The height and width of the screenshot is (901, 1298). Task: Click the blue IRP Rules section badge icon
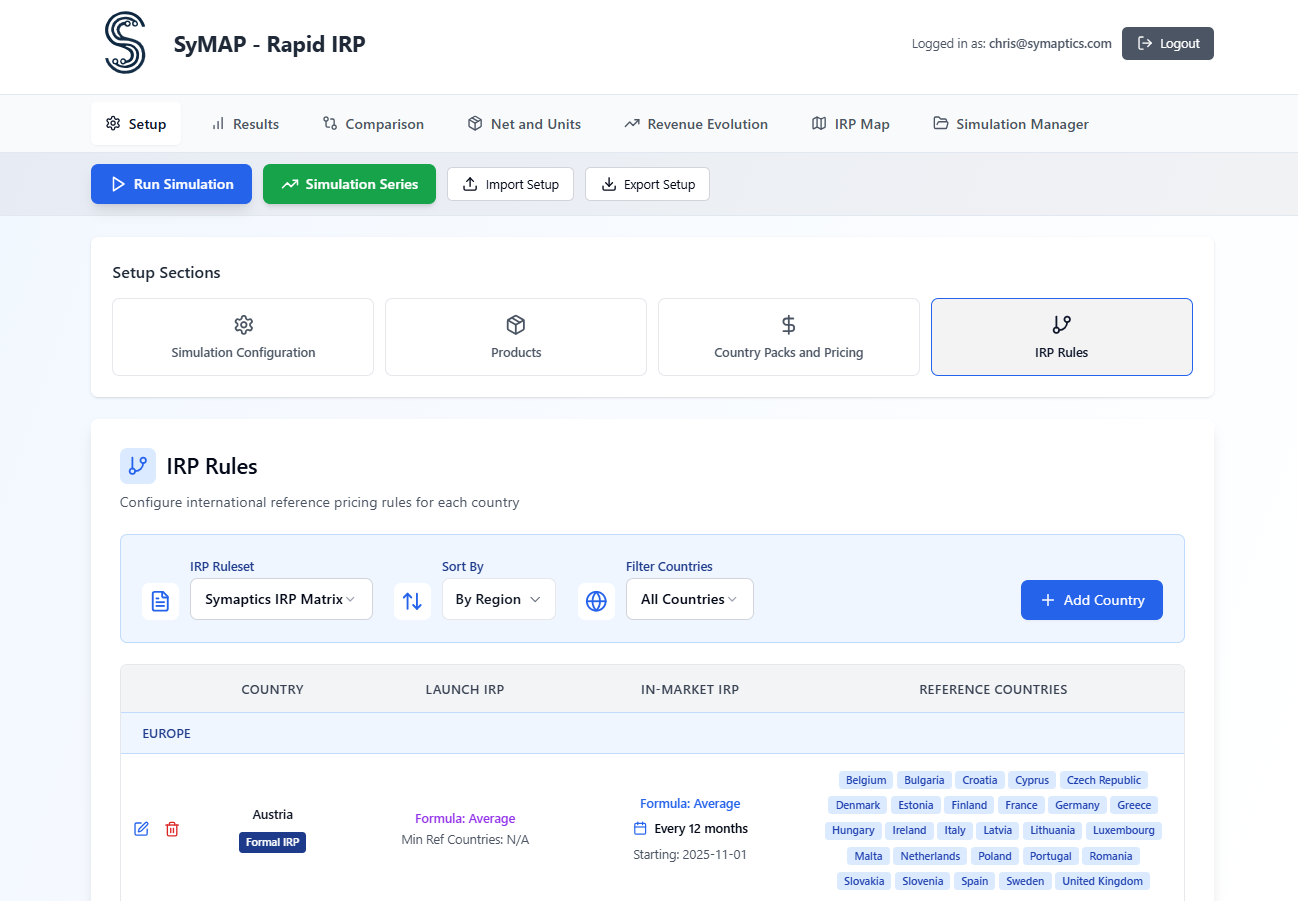pyautogui.click(x=138, y=466)
